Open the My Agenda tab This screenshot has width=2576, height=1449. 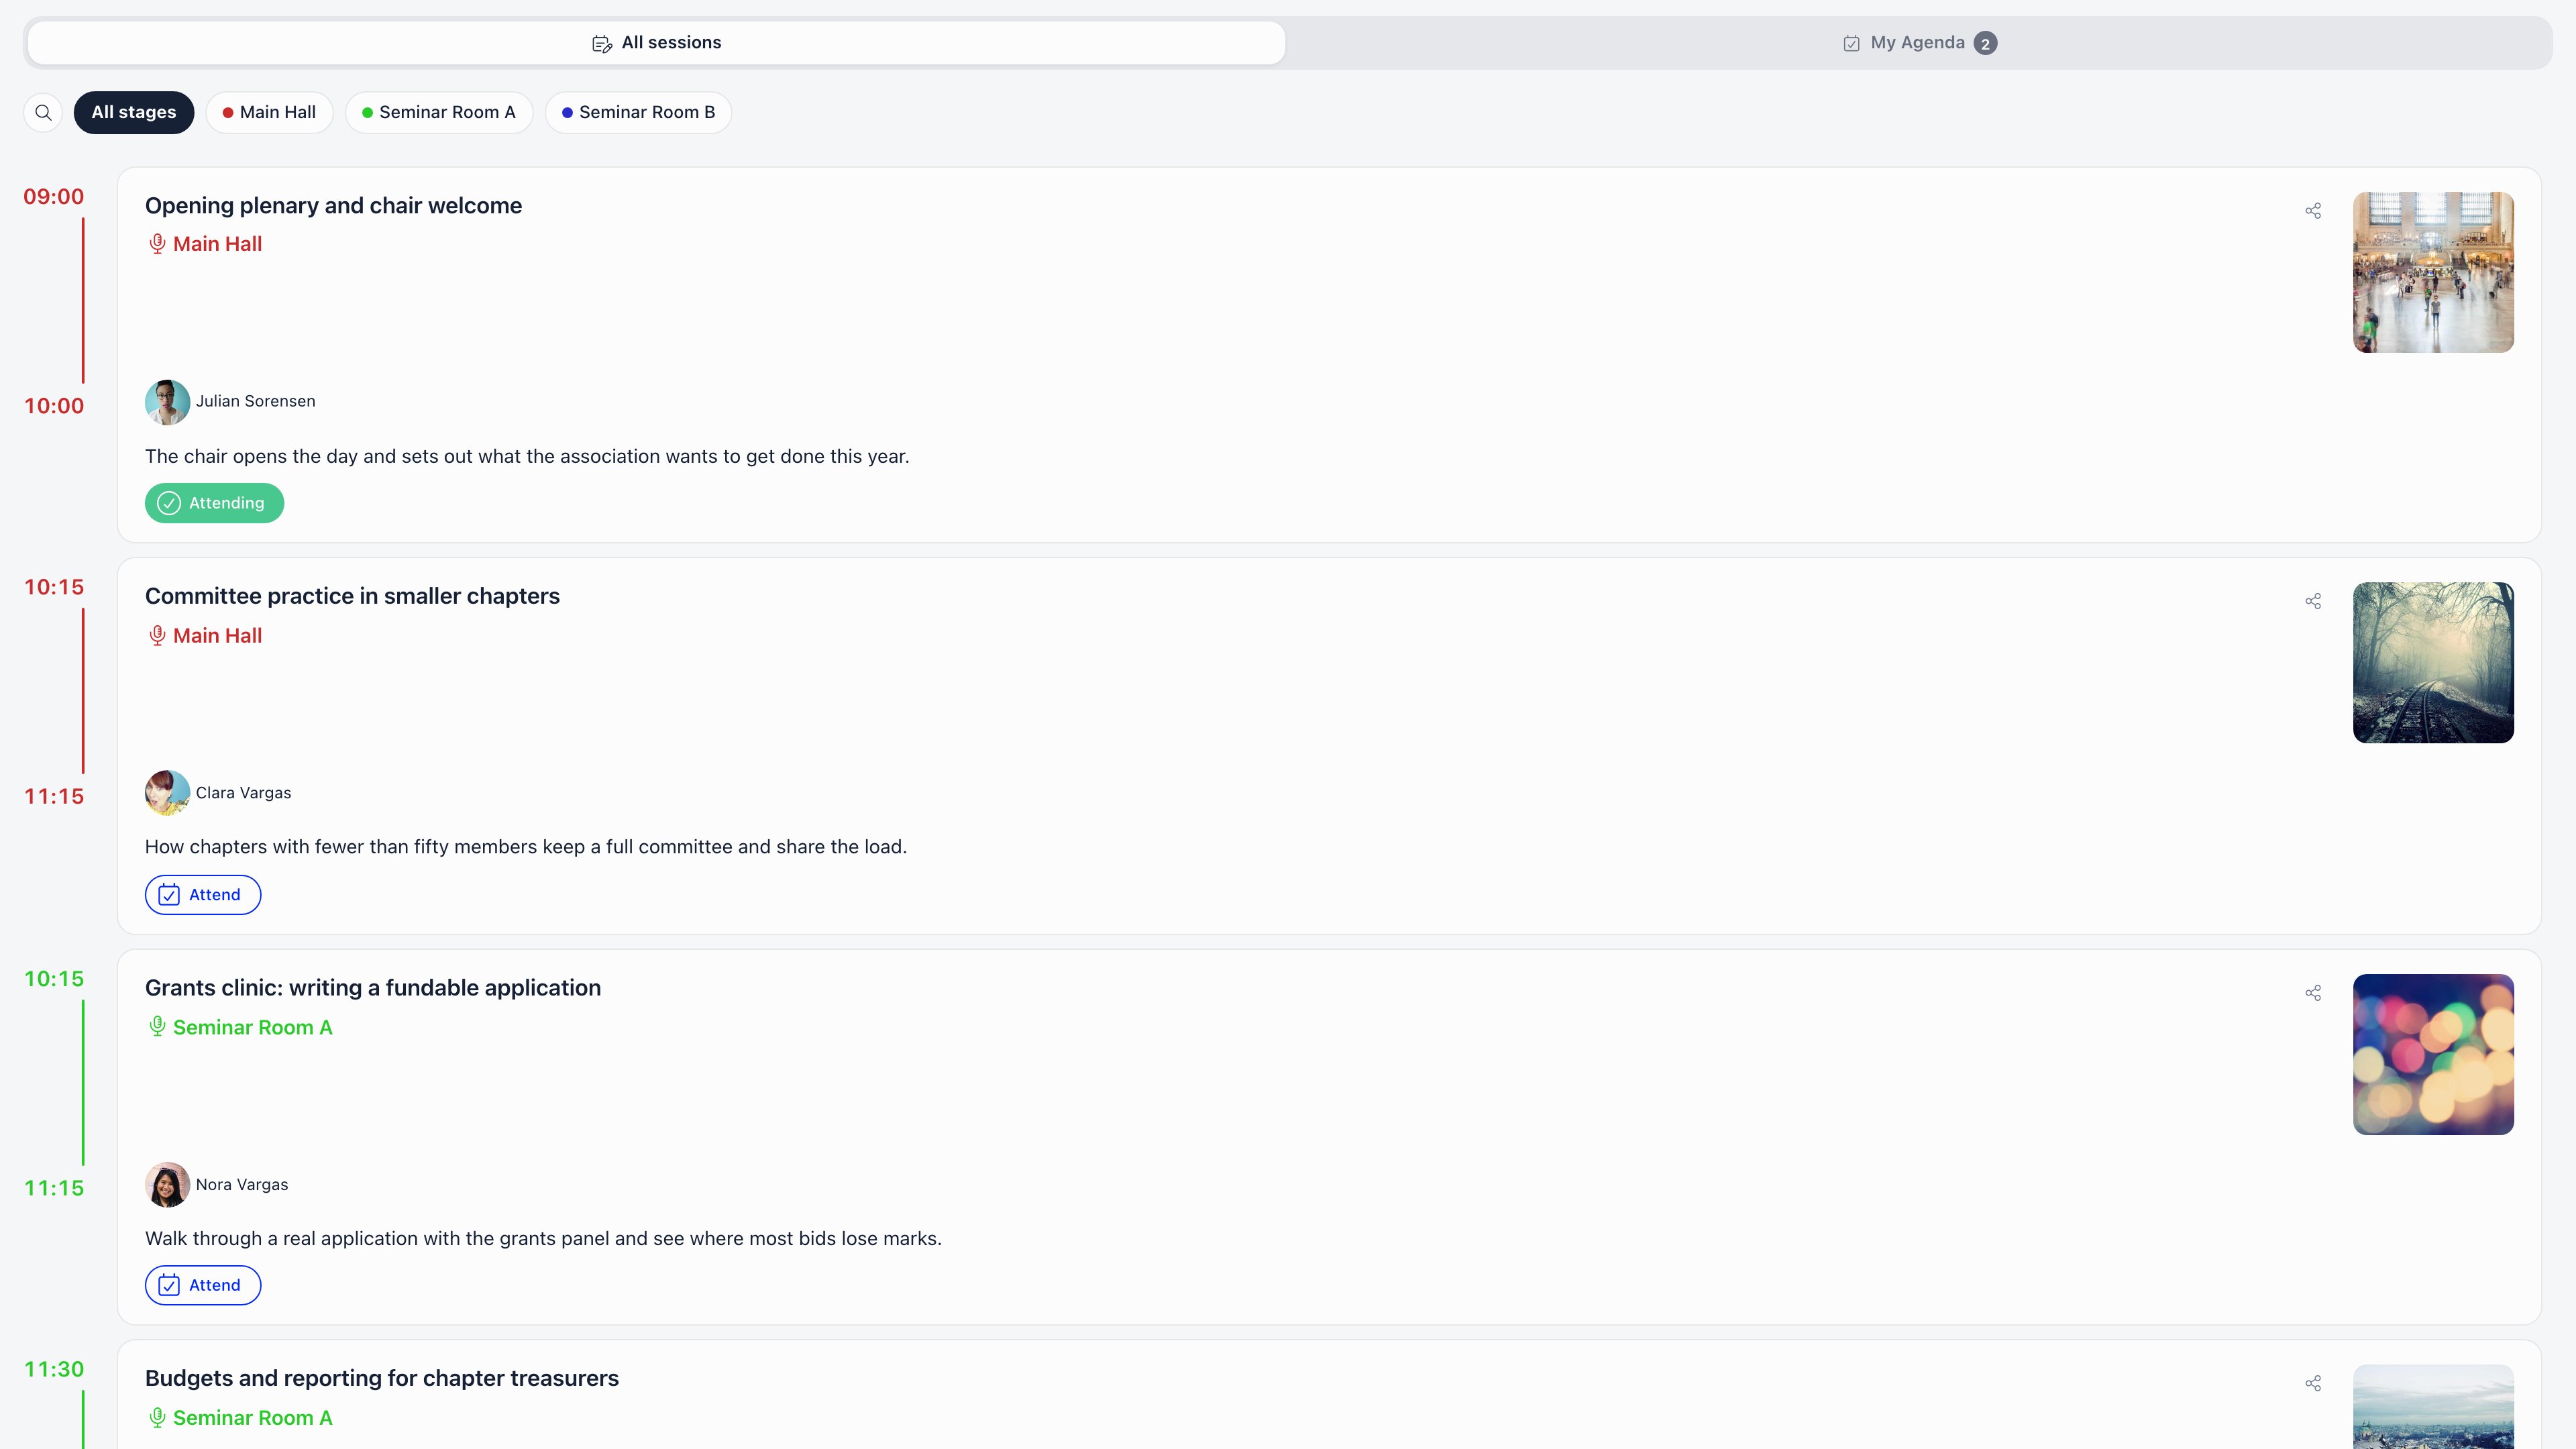click(x=1919, y=43)
